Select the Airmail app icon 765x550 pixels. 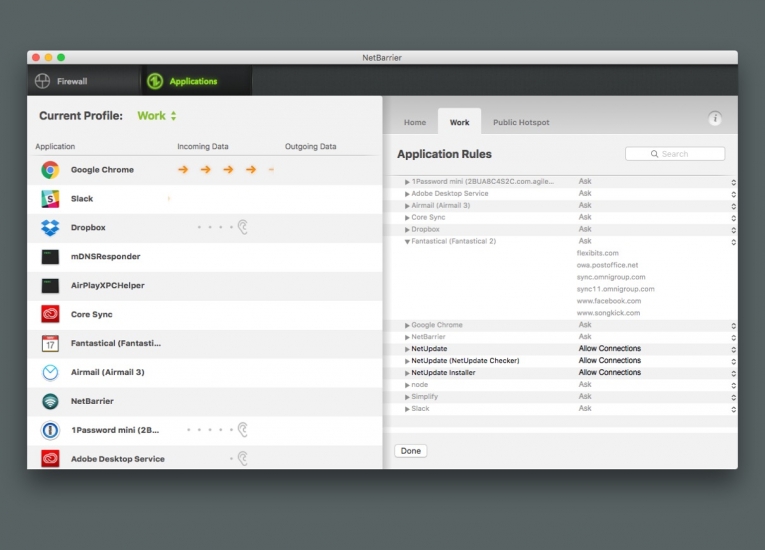tap(50, 372)
